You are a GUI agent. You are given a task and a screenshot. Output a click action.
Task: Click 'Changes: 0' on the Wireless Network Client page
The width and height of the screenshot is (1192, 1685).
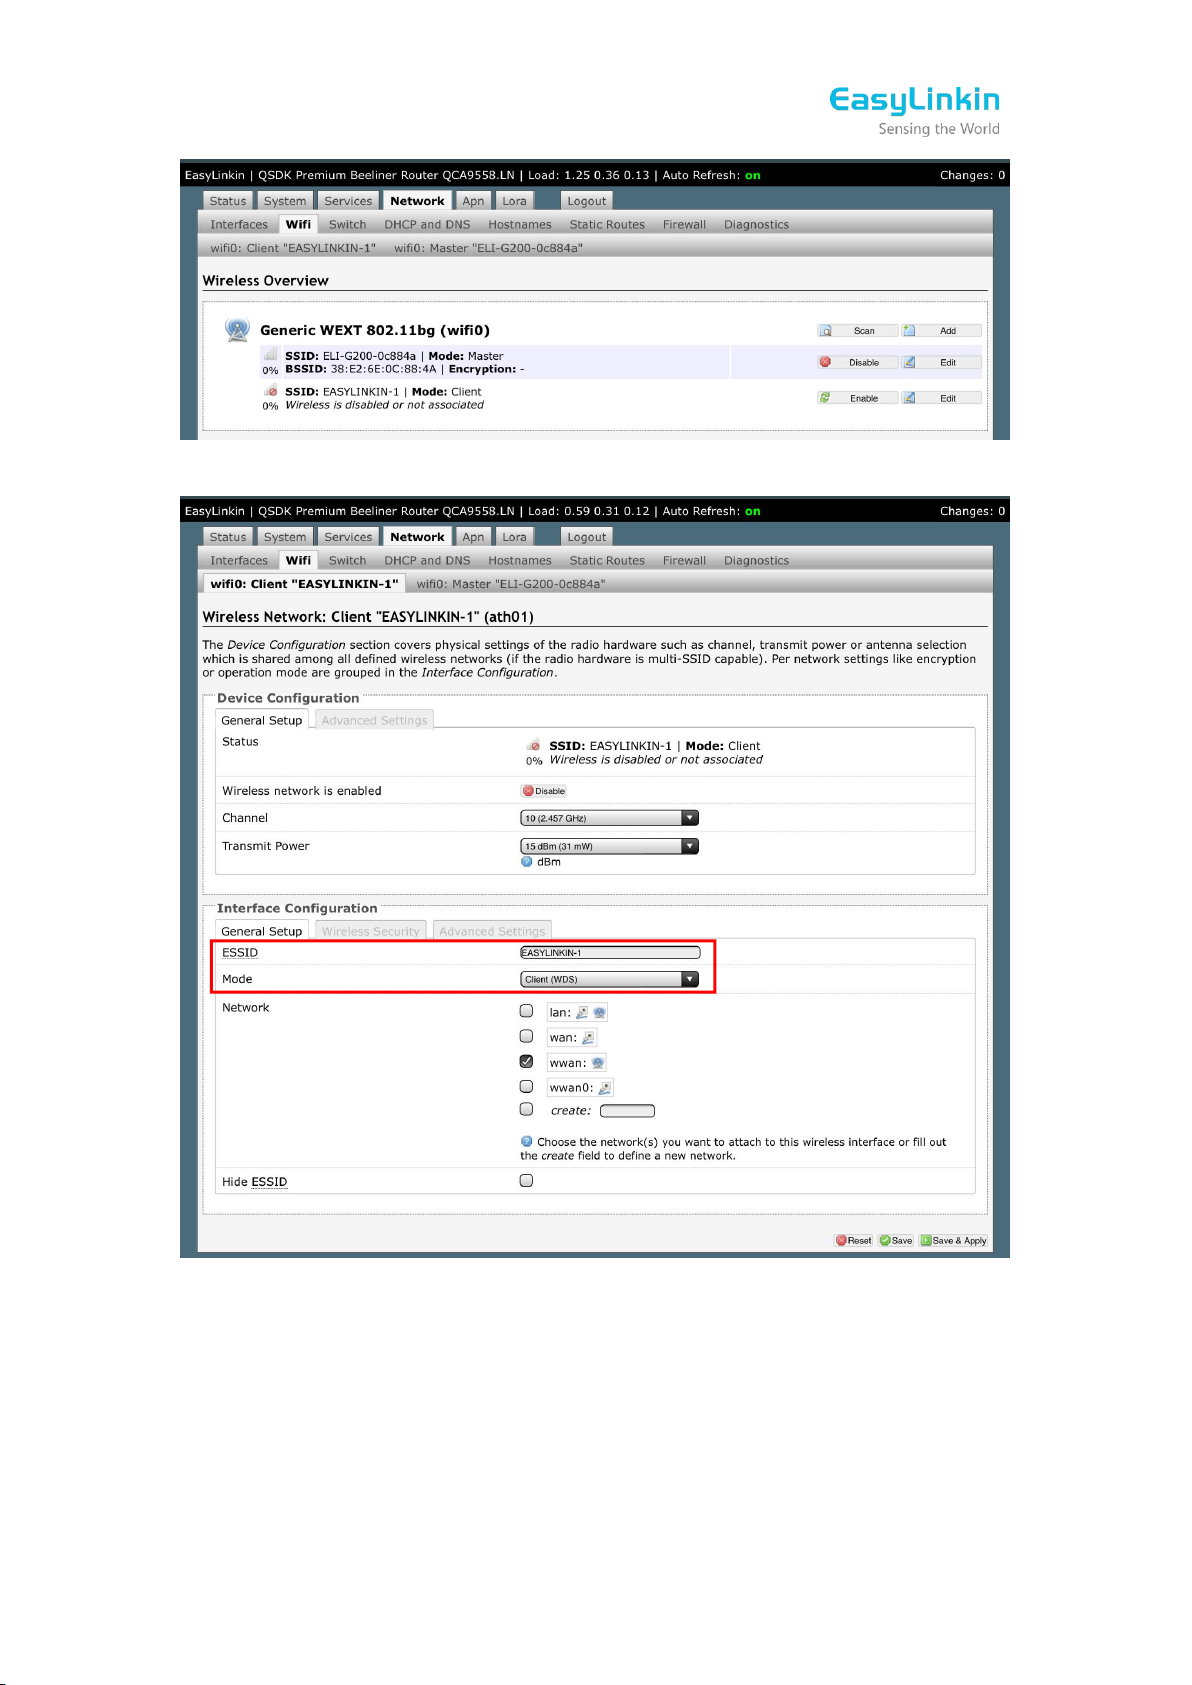coord(972,511)
